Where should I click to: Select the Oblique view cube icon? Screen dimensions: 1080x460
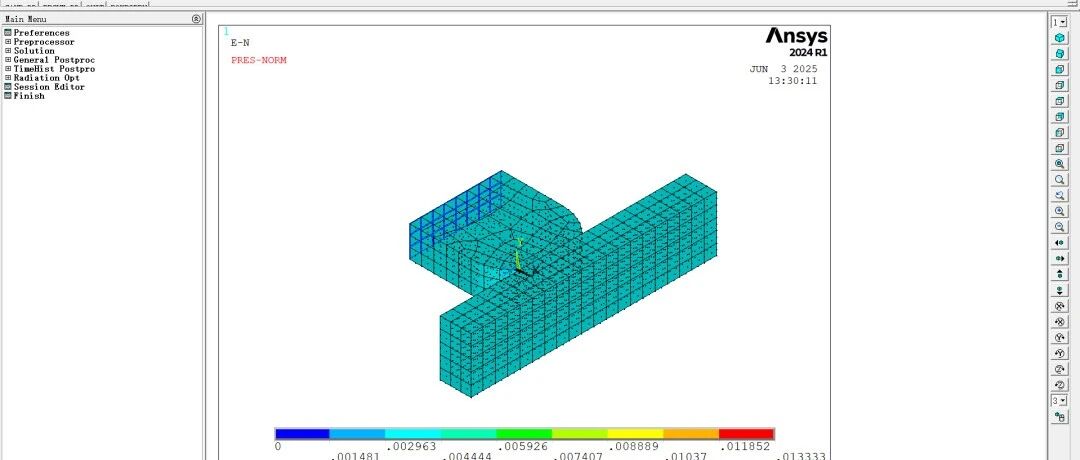click(x=1060, y=53)
